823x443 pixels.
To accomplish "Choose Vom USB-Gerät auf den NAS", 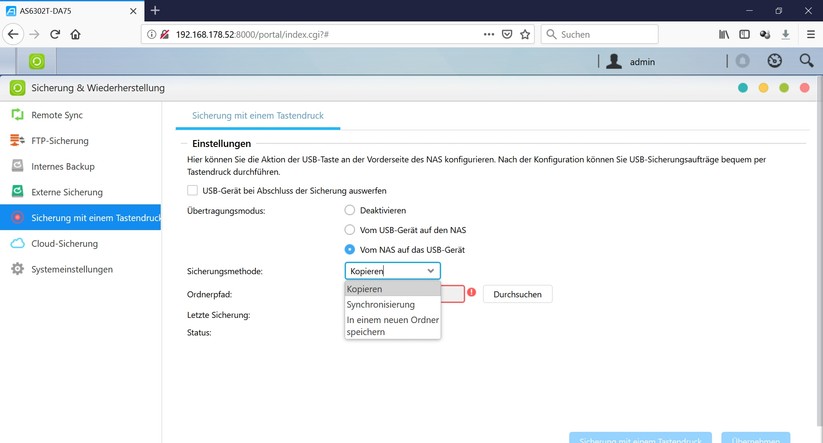I will [x=350, y=230].
